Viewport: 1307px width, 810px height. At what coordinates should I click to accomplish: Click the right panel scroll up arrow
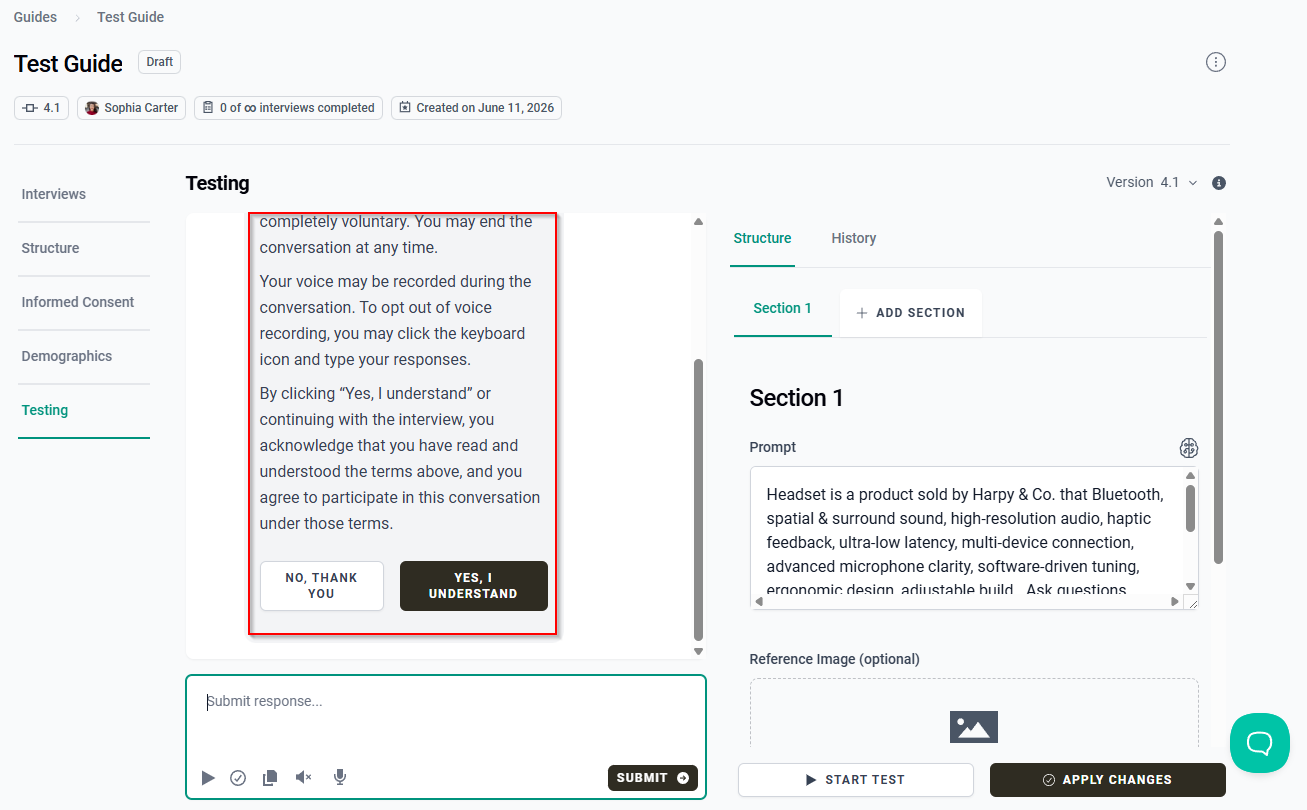[1218, 222]
